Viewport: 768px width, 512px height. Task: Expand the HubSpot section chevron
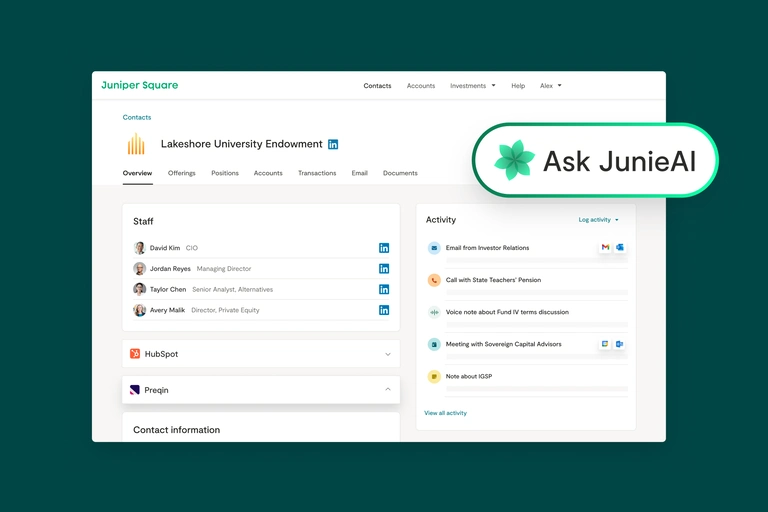(388, 354)
